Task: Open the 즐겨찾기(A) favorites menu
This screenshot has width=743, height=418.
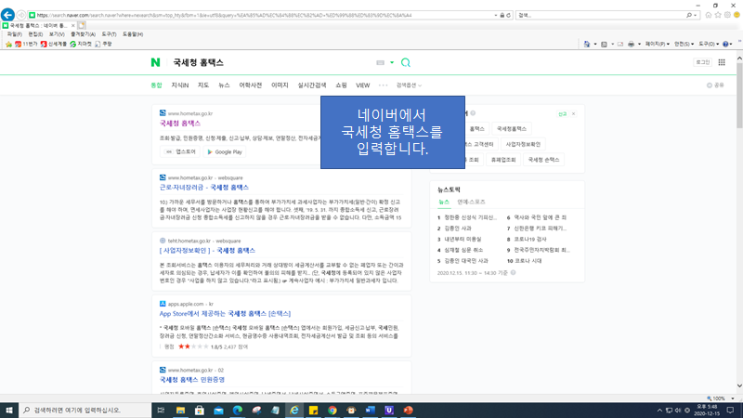Action: click(83, 34)
